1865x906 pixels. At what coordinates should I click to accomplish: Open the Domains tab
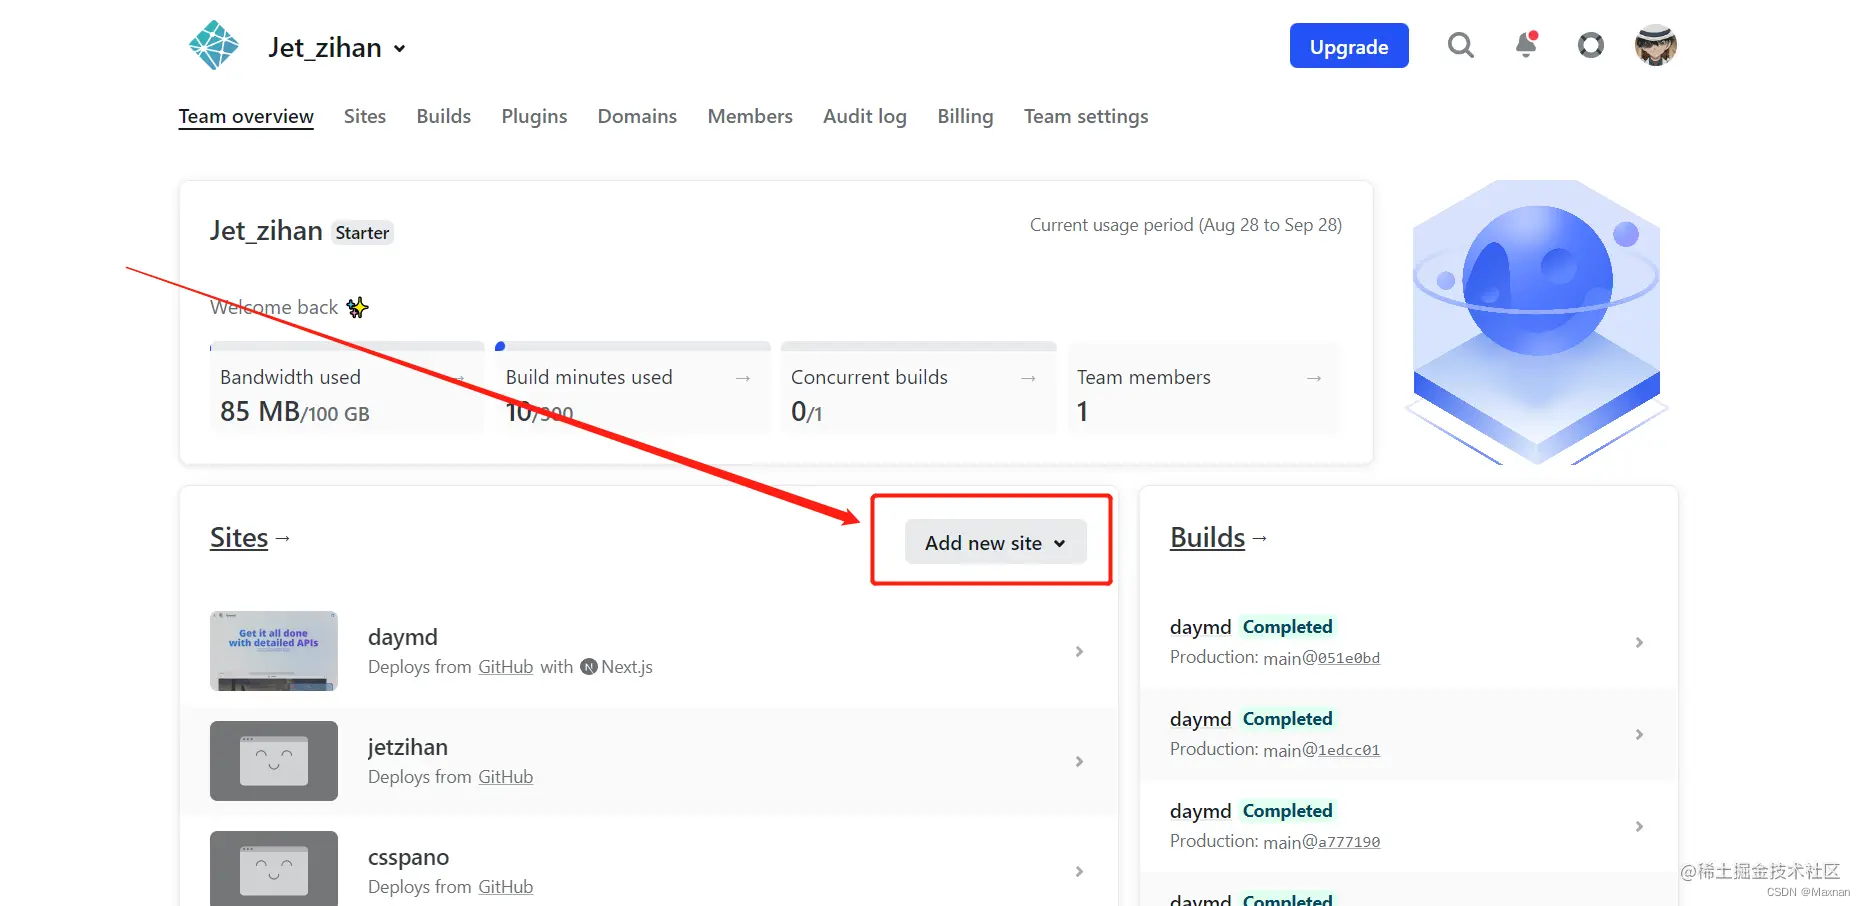637,116
